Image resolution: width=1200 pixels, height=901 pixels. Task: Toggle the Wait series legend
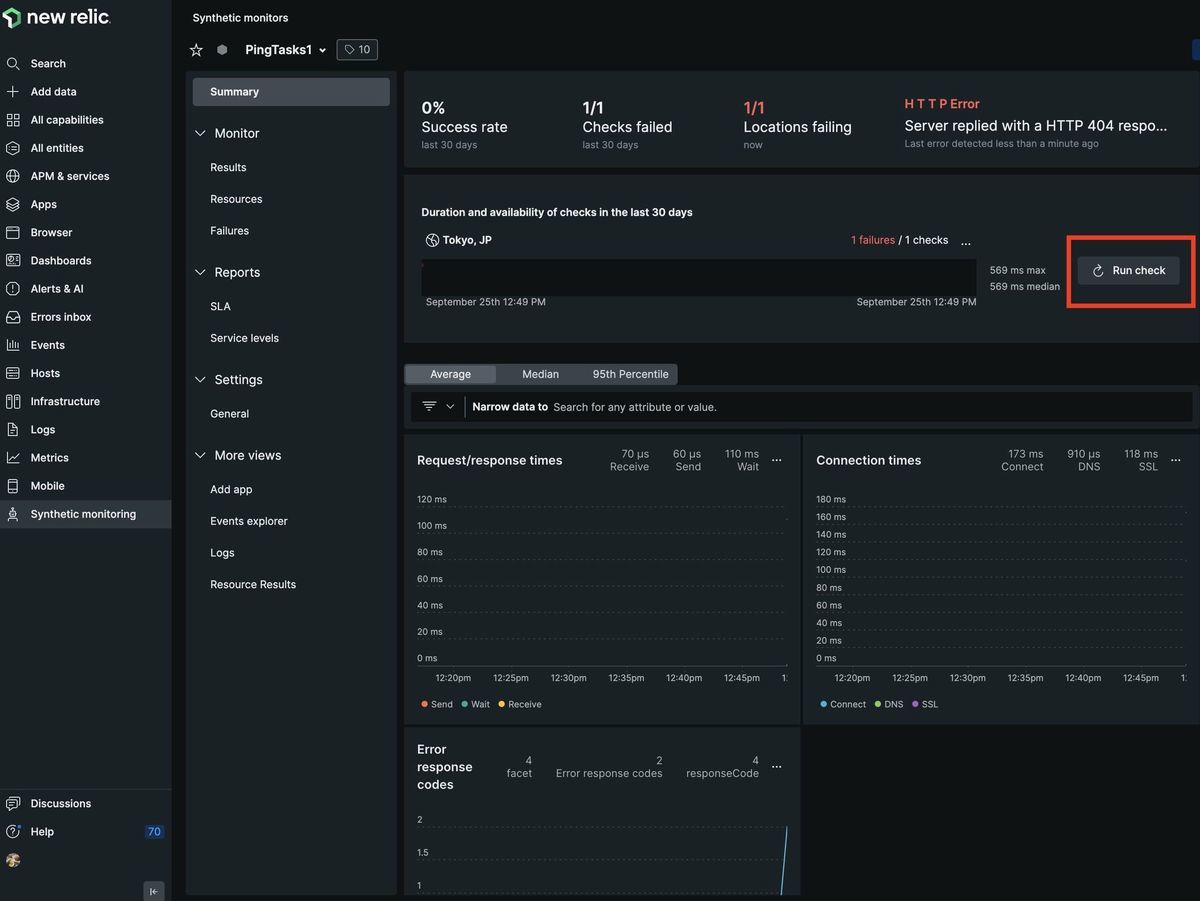[x=476, y=704]
